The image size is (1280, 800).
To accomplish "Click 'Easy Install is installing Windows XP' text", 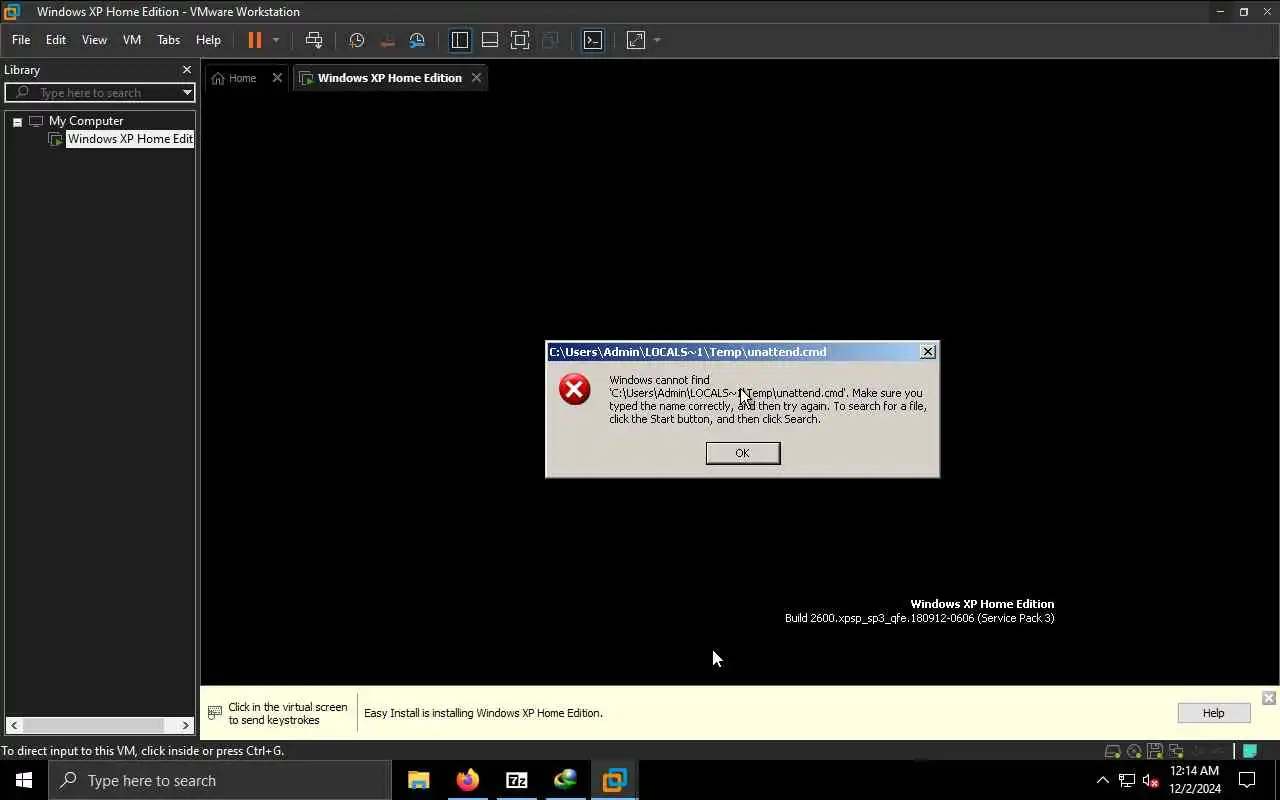I will click(483, 713).
